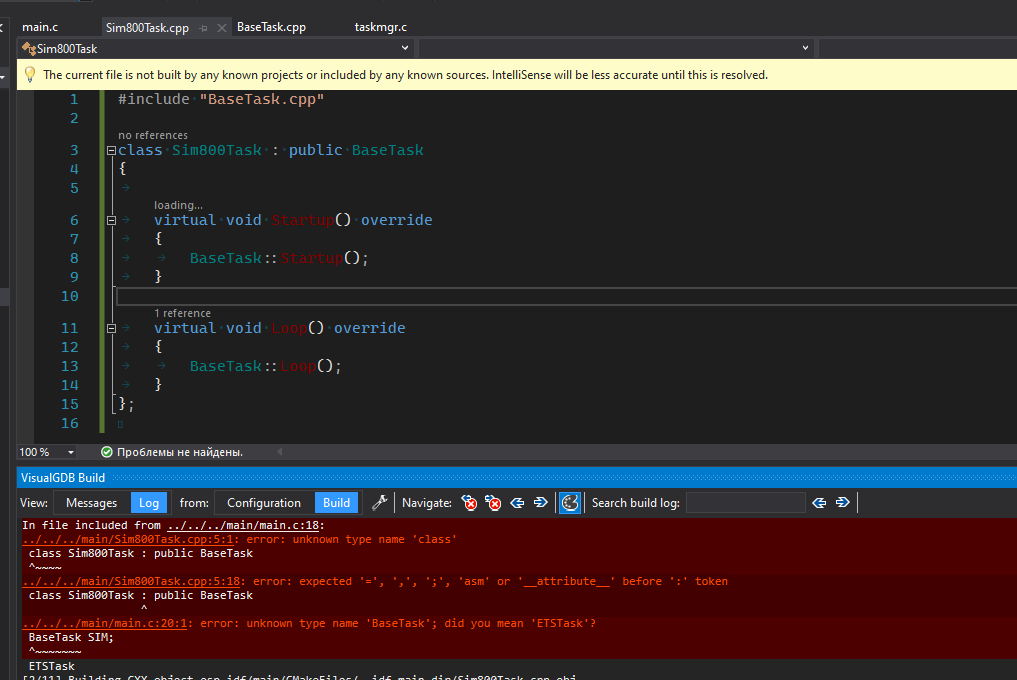Open the editor zoom level dropdown
This screenshot has width=1017, height=680.
pos(71,452)
